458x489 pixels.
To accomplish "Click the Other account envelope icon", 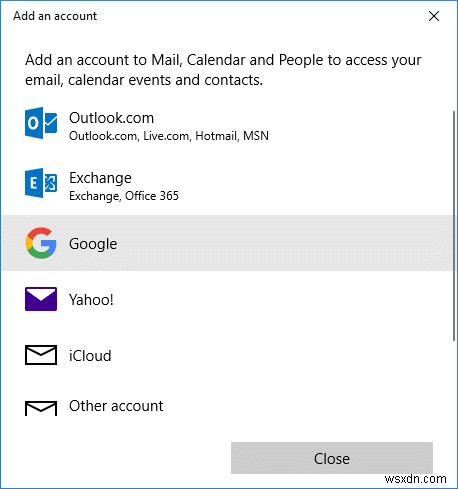I will 41,408.
